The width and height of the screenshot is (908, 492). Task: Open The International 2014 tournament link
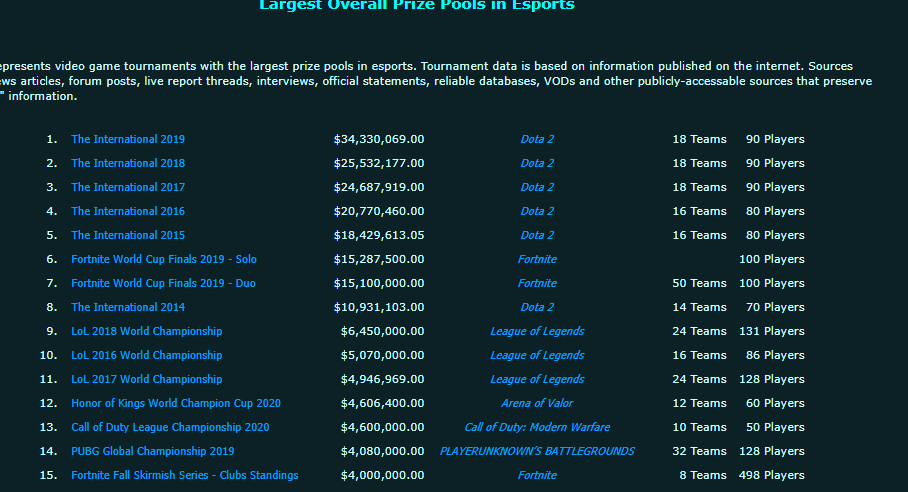pos(128,307)
